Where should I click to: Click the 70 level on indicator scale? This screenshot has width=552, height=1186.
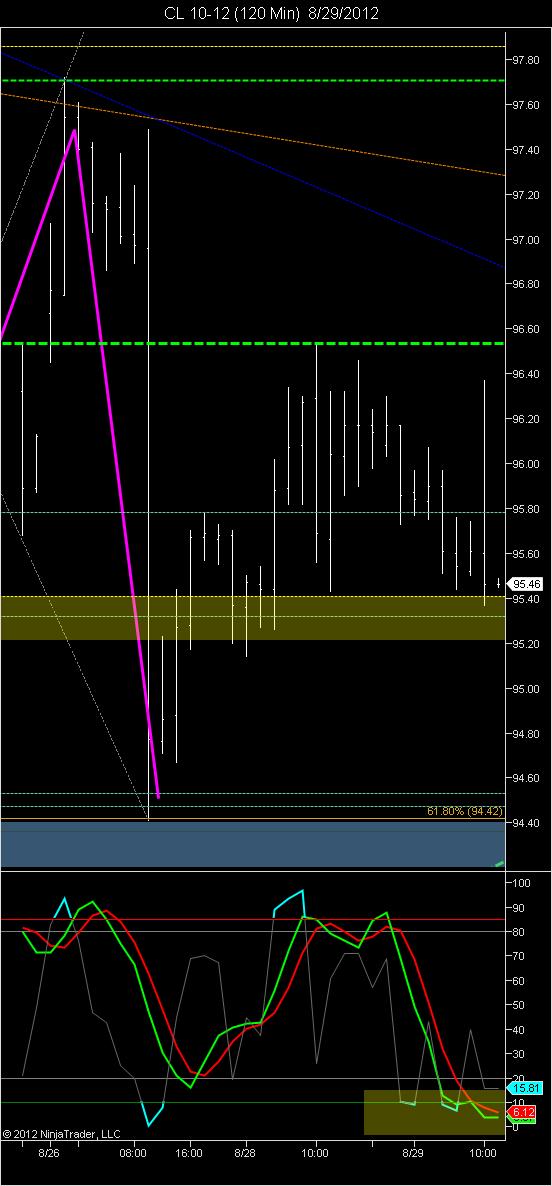(x=519, y=956)
